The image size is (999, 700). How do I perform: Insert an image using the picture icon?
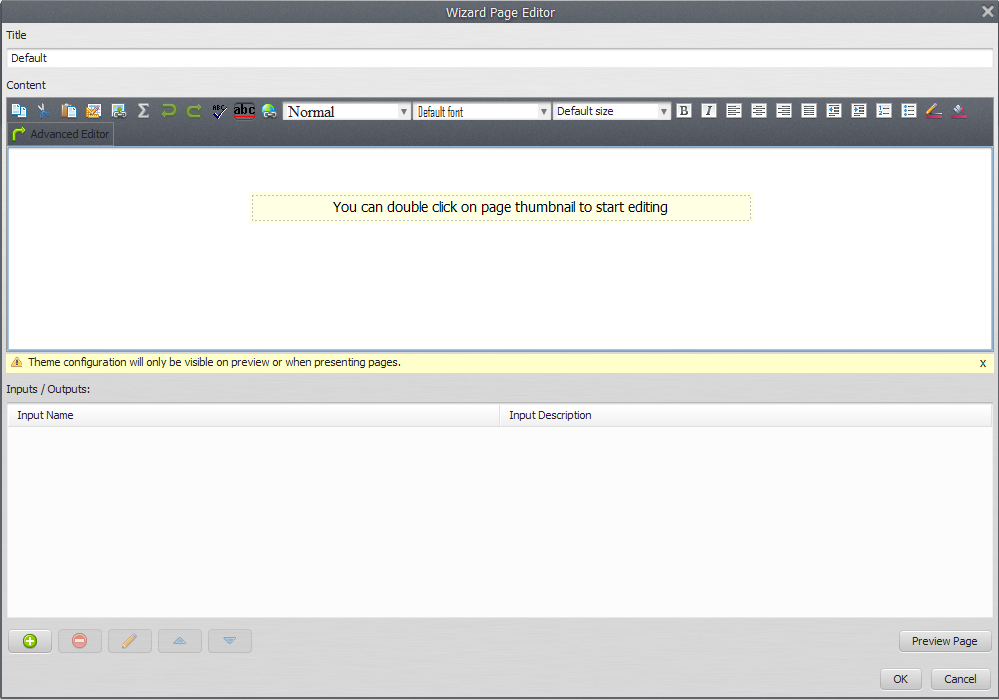(94, 111)
